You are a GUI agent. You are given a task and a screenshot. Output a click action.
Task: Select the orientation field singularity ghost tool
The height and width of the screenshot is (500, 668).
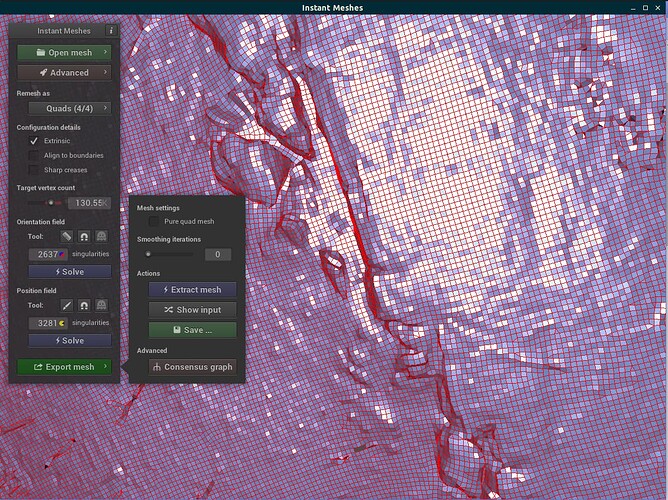click(x=101, y=236)
